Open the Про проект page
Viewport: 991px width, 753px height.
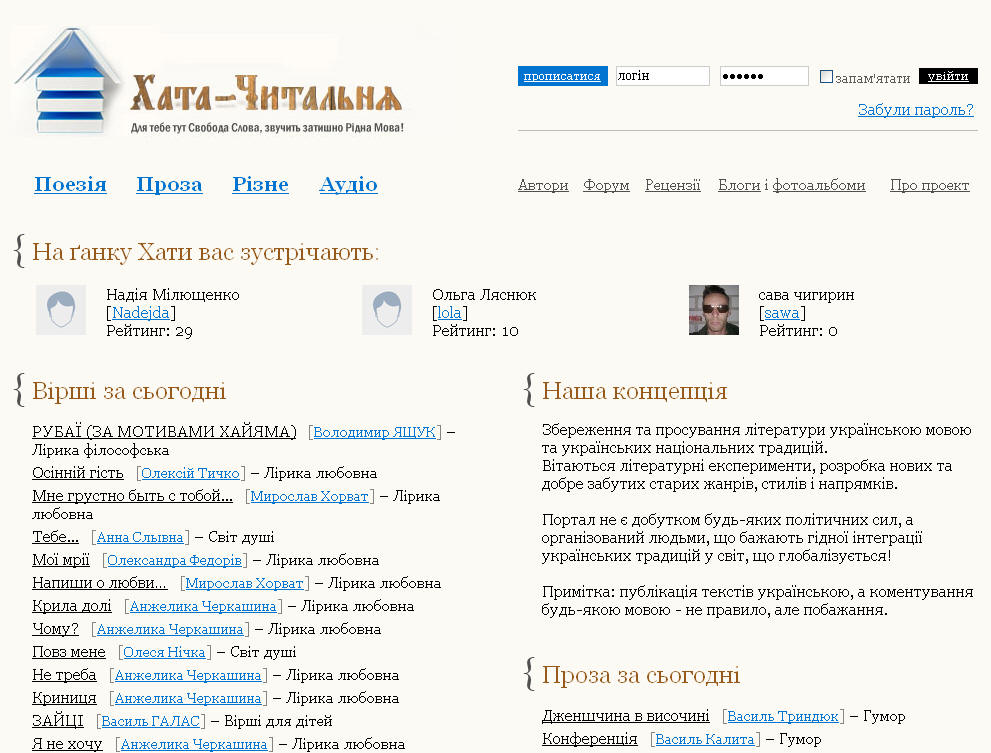point(930,185)
